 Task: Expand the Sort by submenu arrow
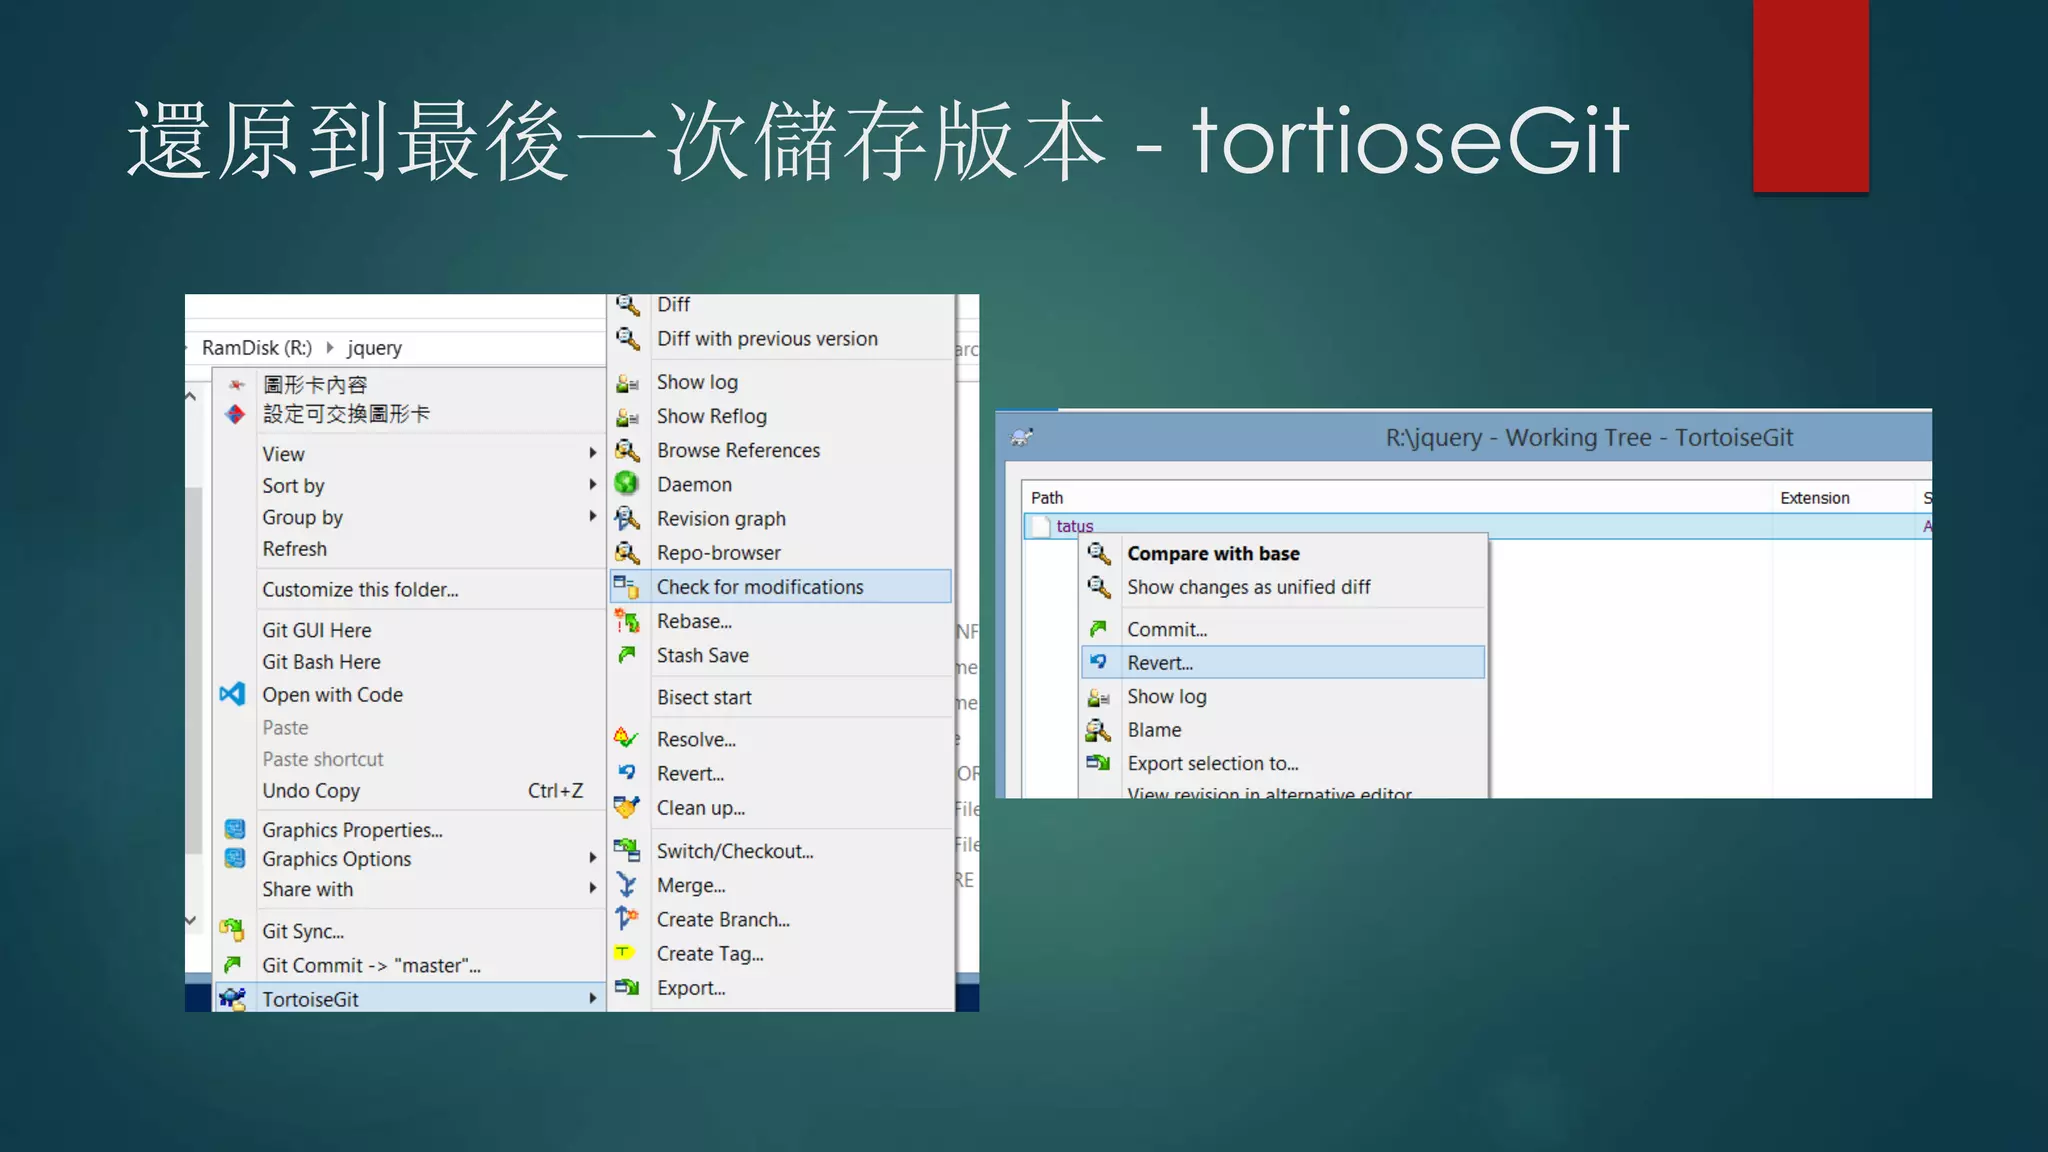[592, 485]
